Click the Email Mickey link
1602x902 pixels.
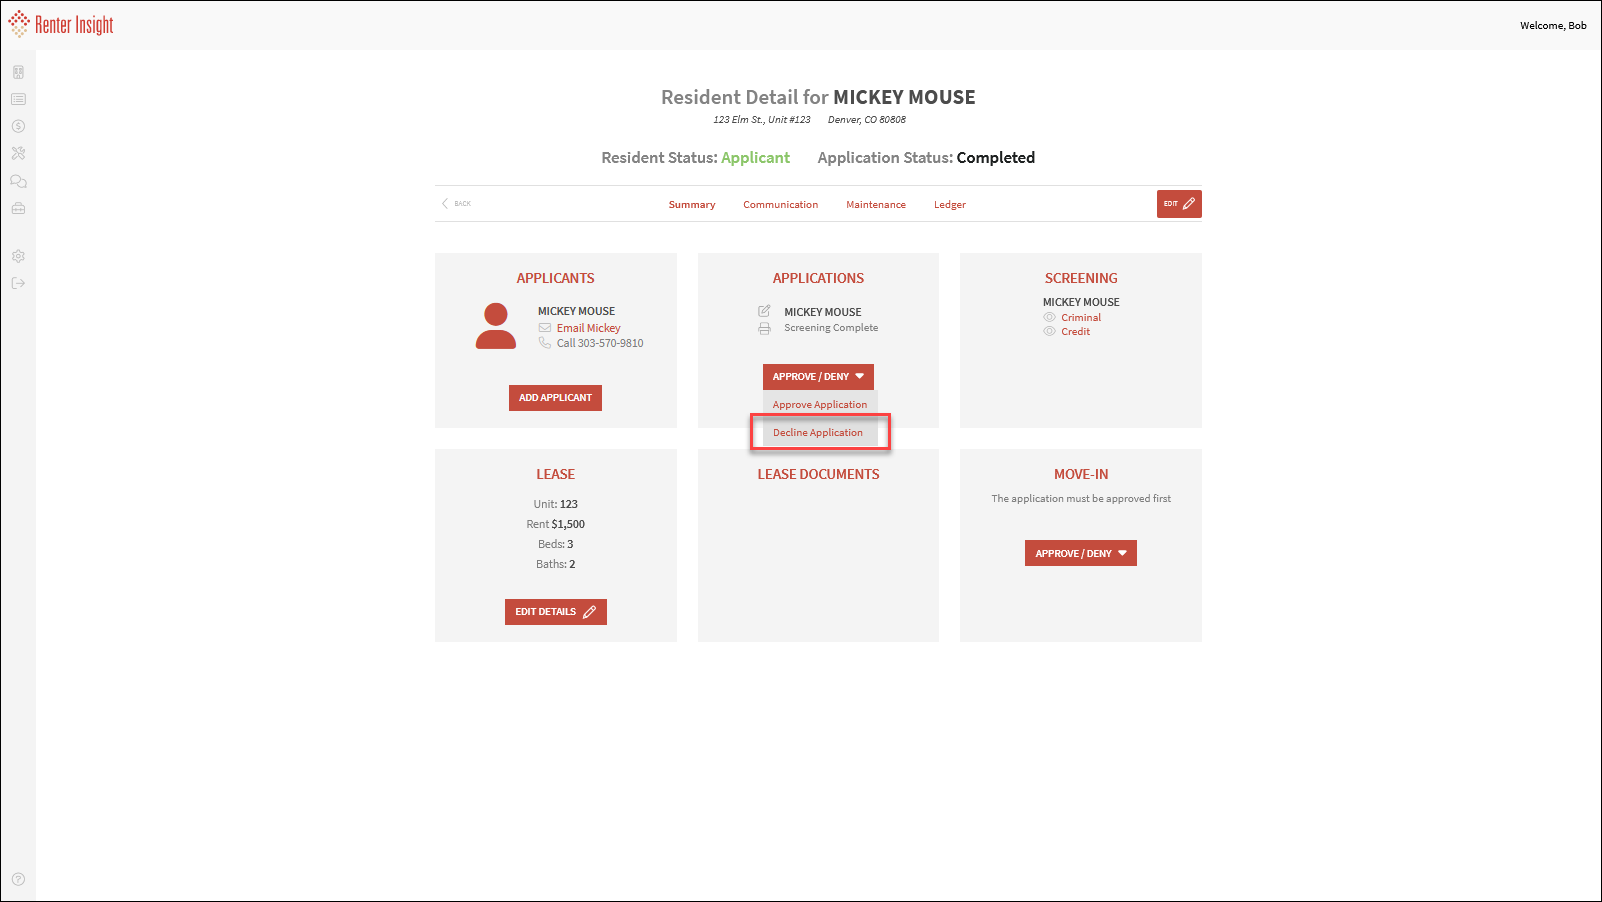589,328
